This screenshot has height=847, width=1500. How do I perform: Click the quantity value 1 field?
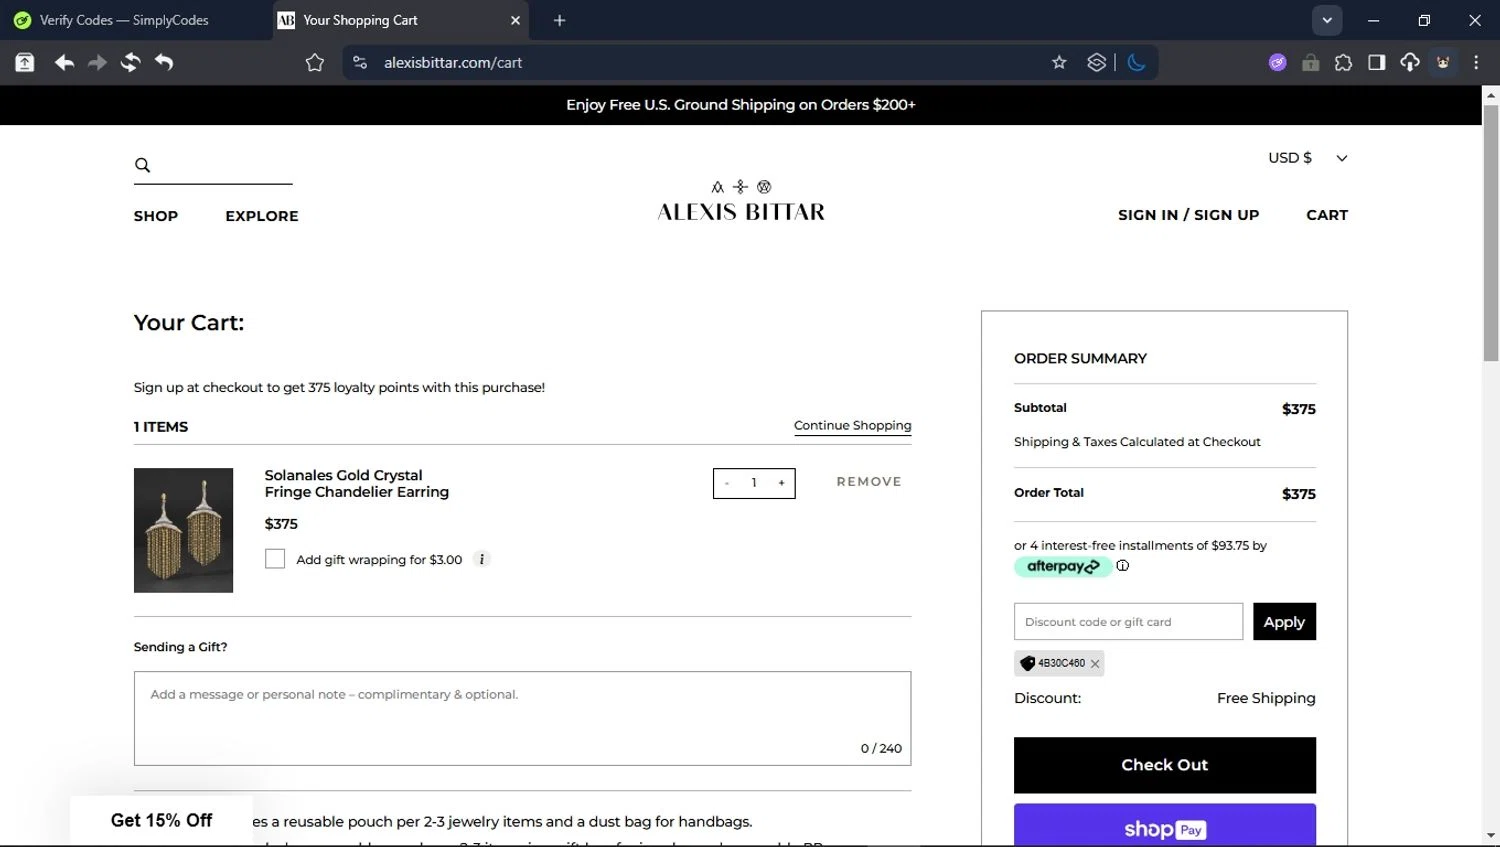754,483
